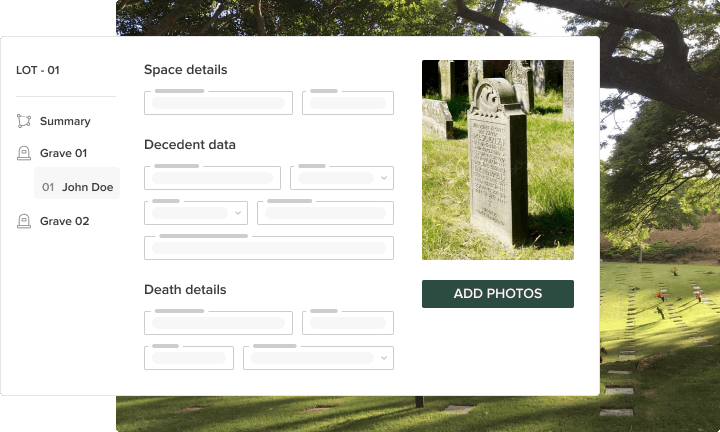This screenshot has height=432, width=720.
Task: Click the wider first Space details field
Action: (218, 103)
